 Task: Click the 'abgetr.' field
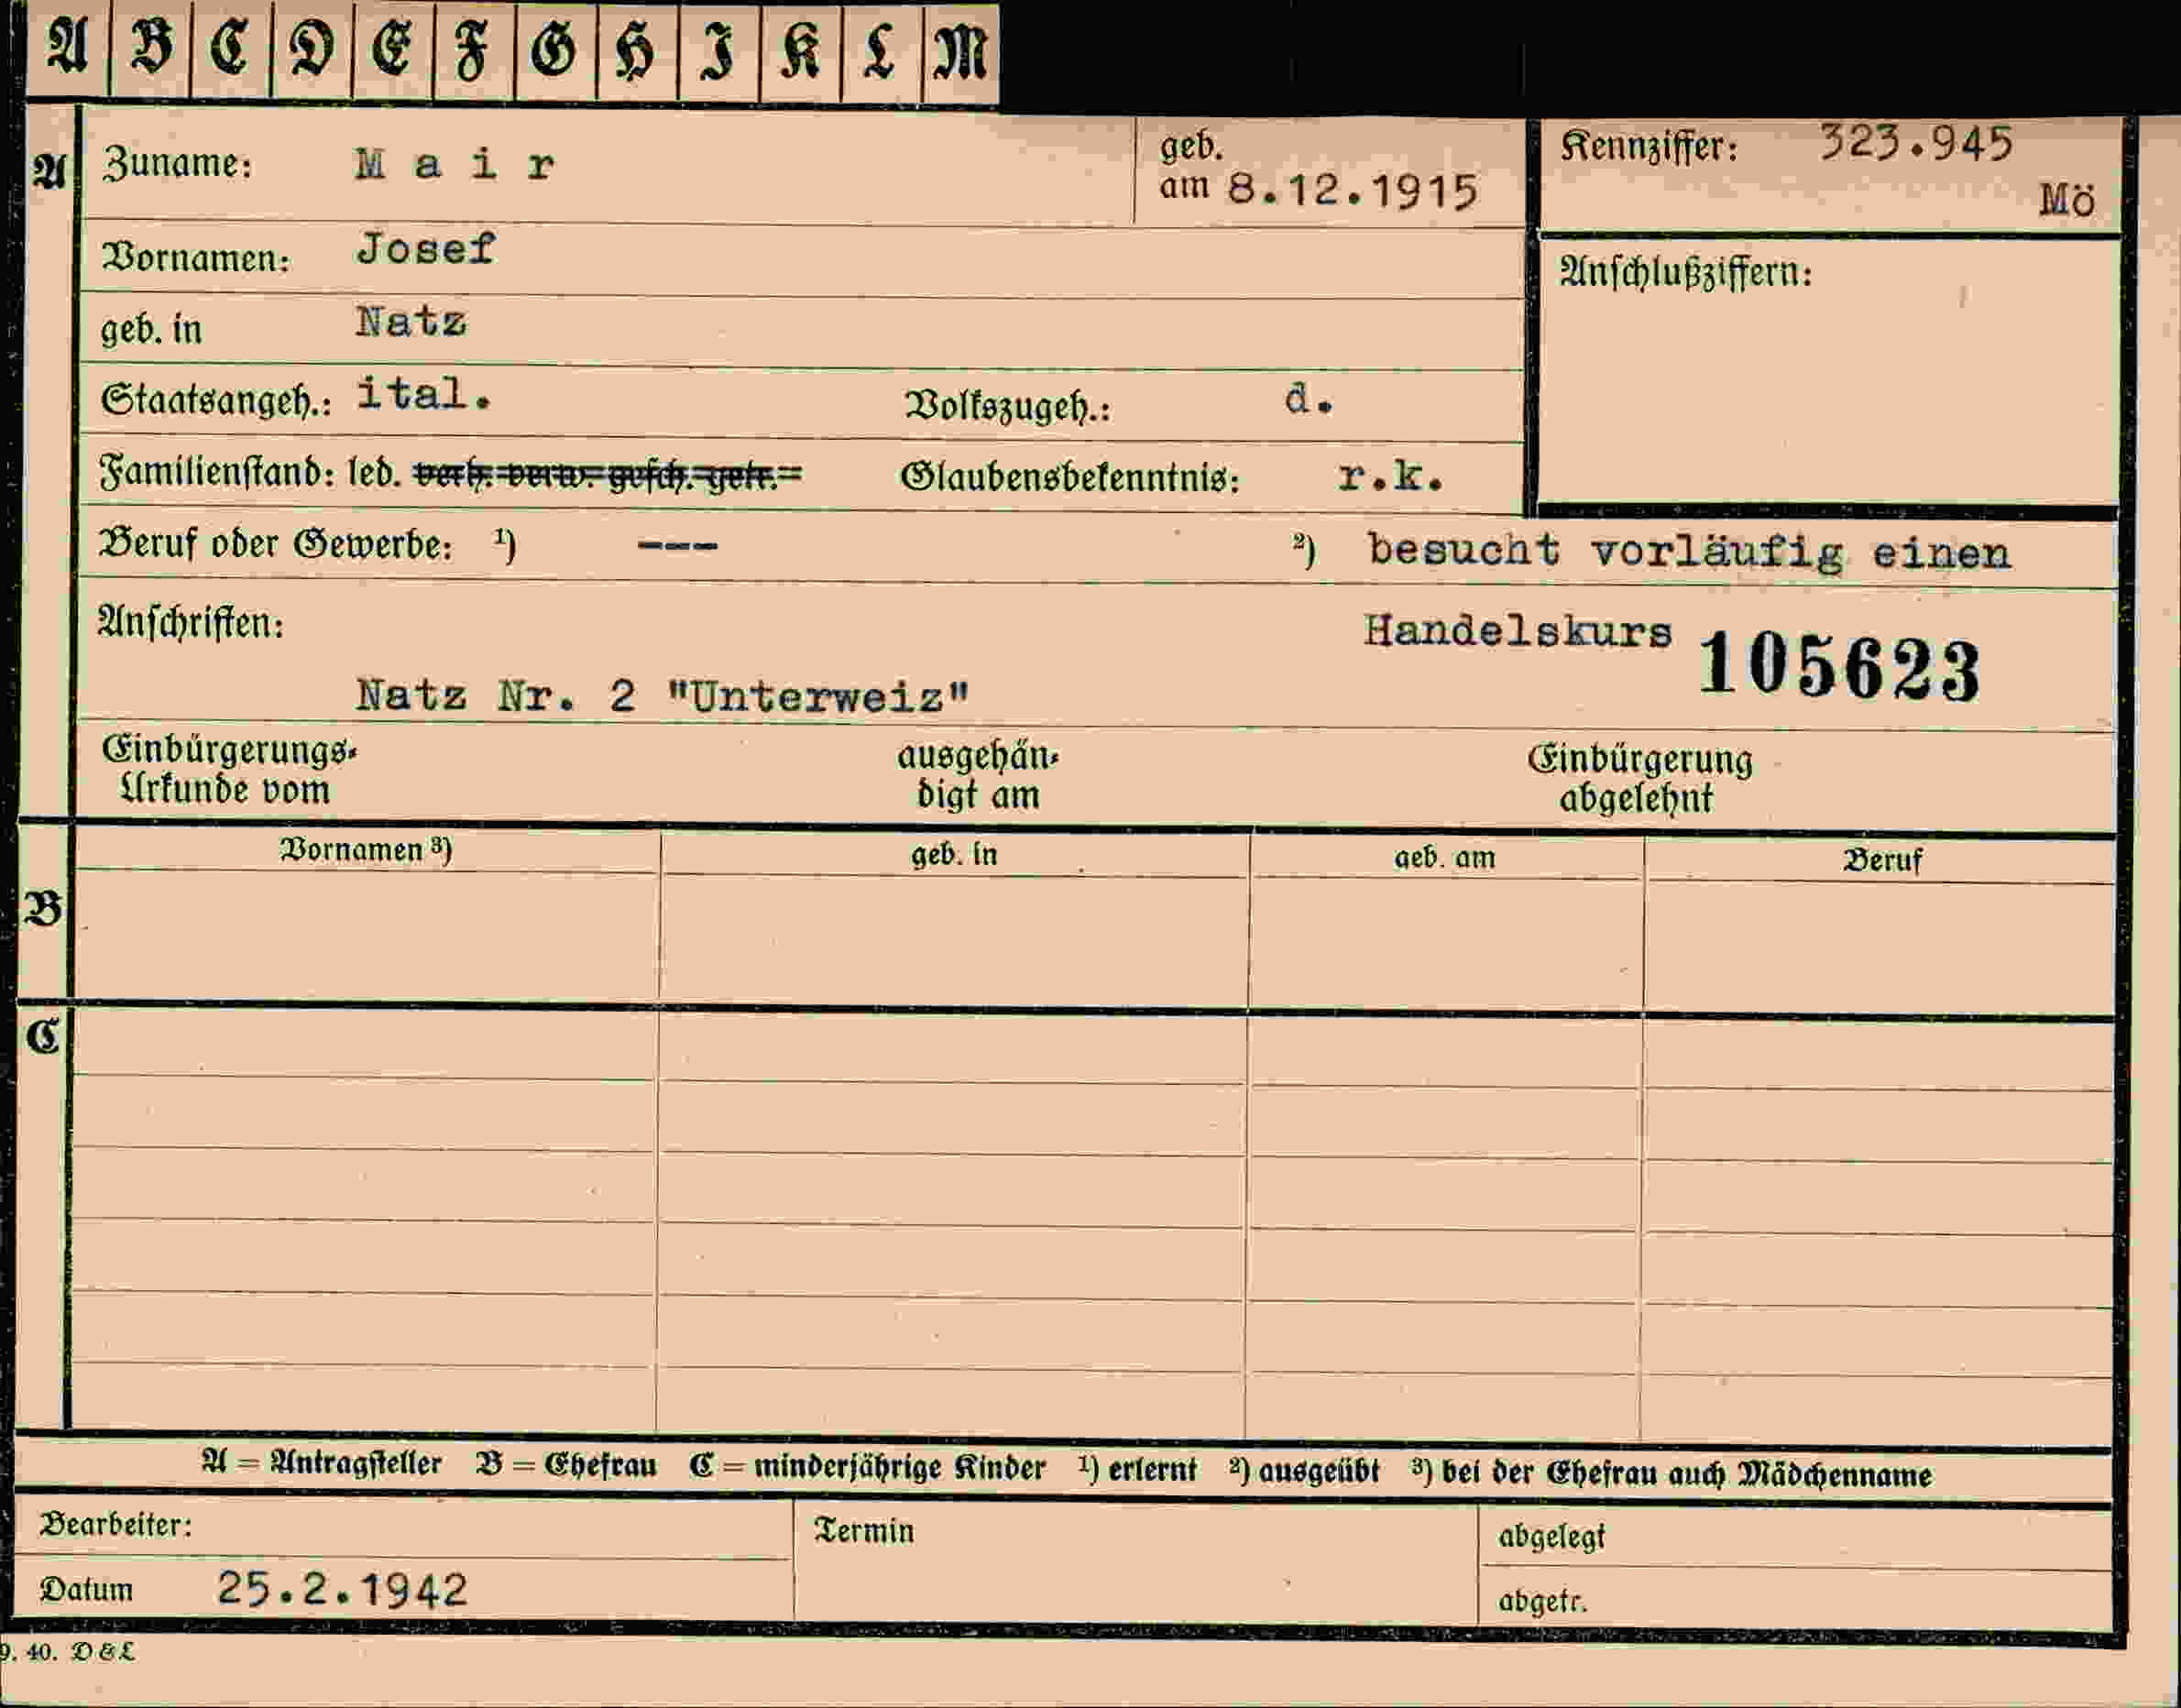click(1796, 1600)
